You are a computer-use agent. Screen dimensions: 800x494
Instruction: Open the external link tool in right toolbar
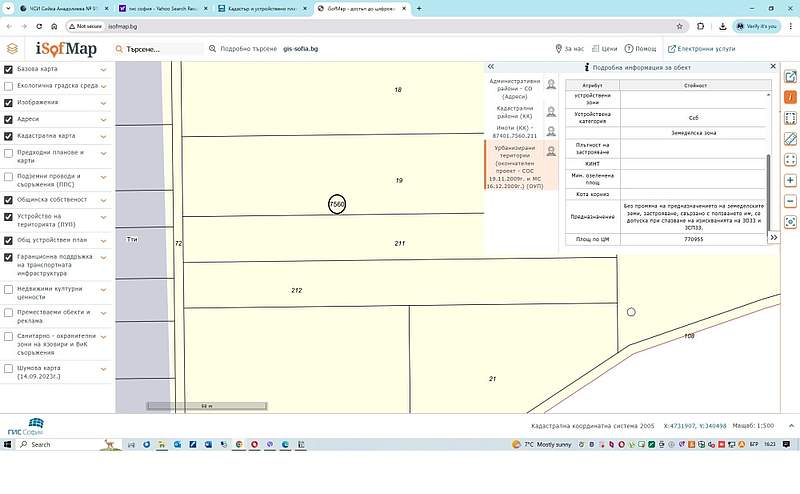pos(790,77)
